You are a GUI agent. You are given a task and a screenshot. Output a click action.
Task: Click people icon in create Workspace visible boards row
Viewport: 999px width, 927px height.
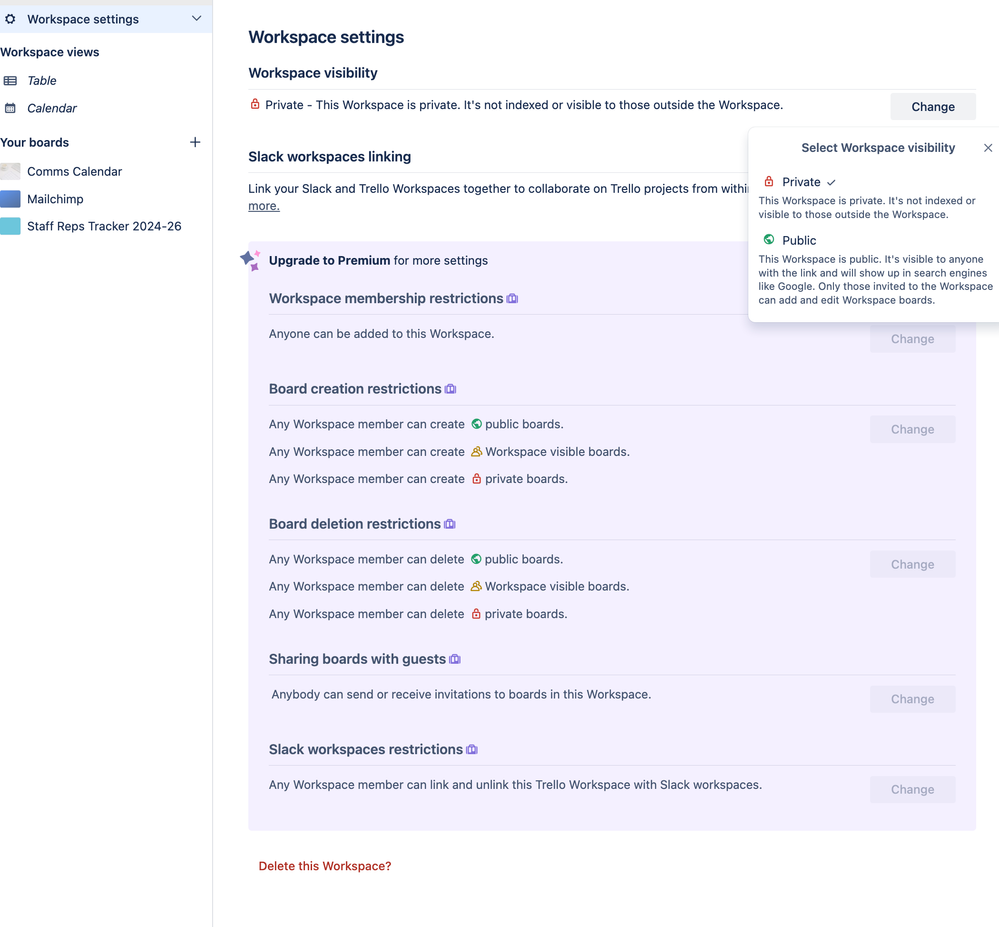tap(476, 451)
